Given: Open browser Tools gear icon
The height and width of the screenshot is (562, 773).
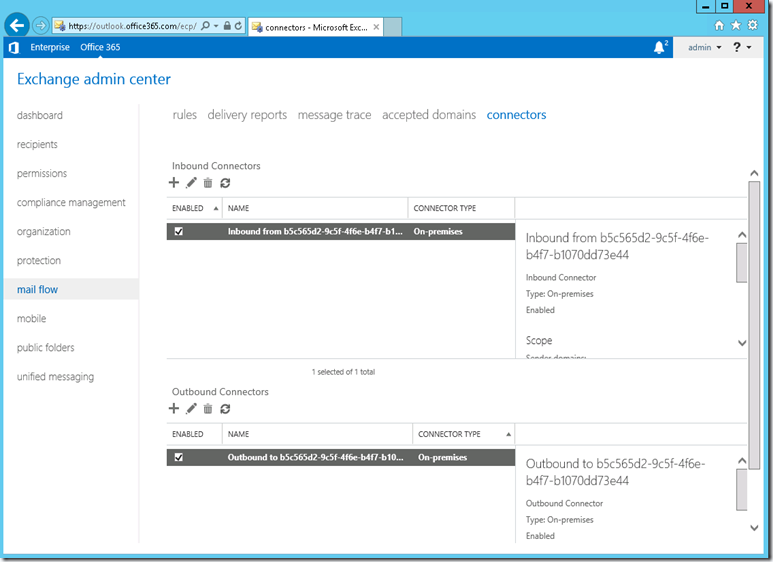Looking at the screenshot, I should pos(753,25).
